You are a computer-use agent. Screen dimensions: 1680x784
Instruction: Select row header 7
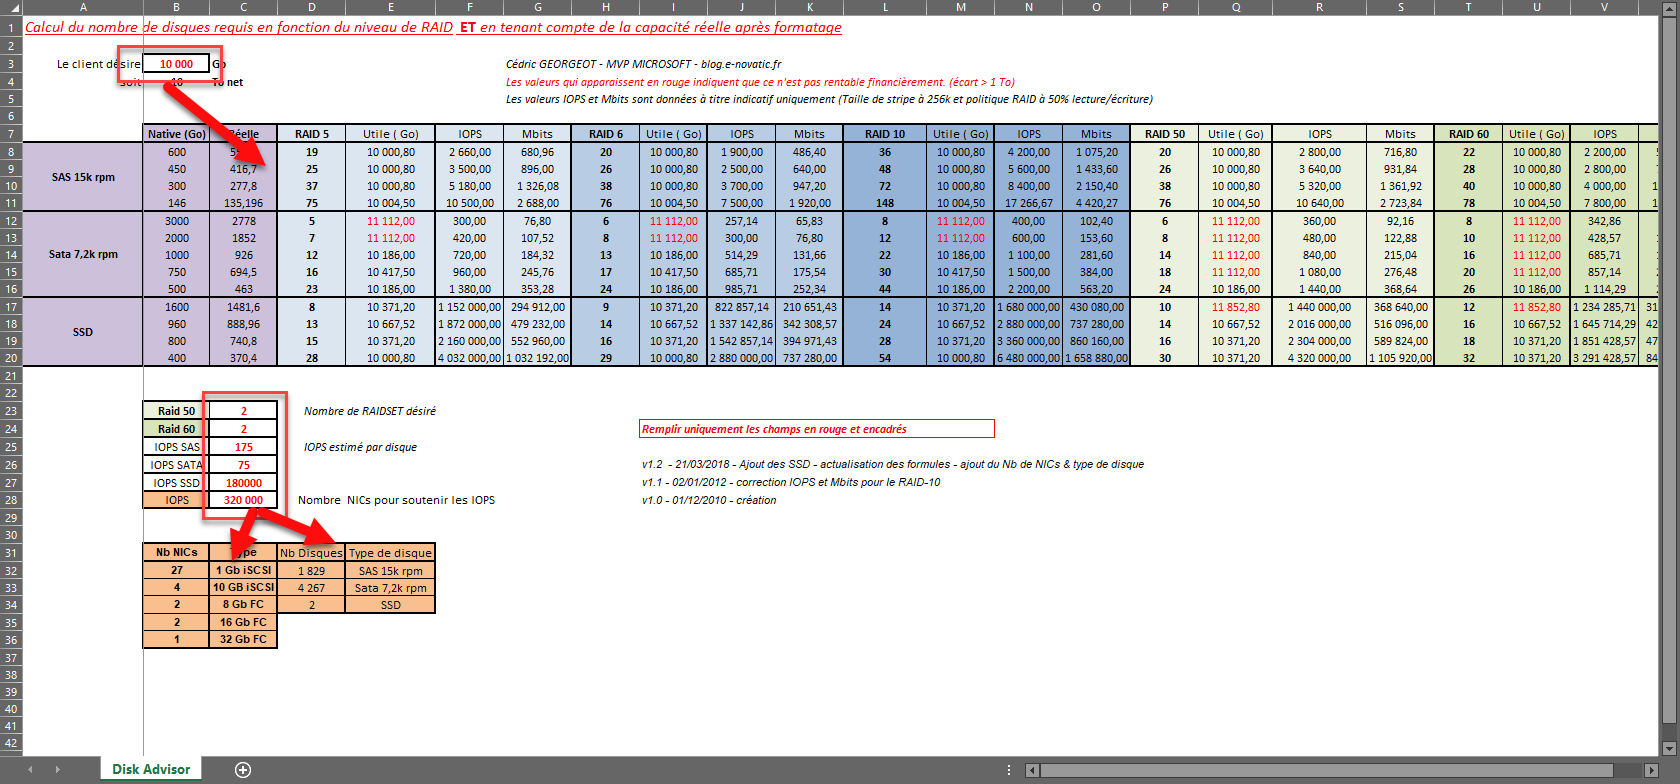(x=10, y=134)
